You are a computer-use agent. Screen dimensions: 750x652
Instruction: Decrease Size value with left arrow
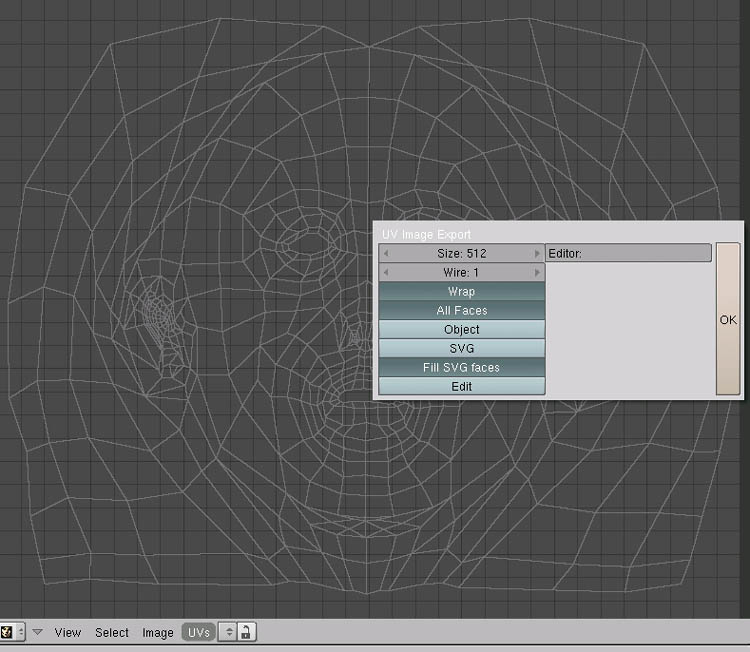[386, 254]
